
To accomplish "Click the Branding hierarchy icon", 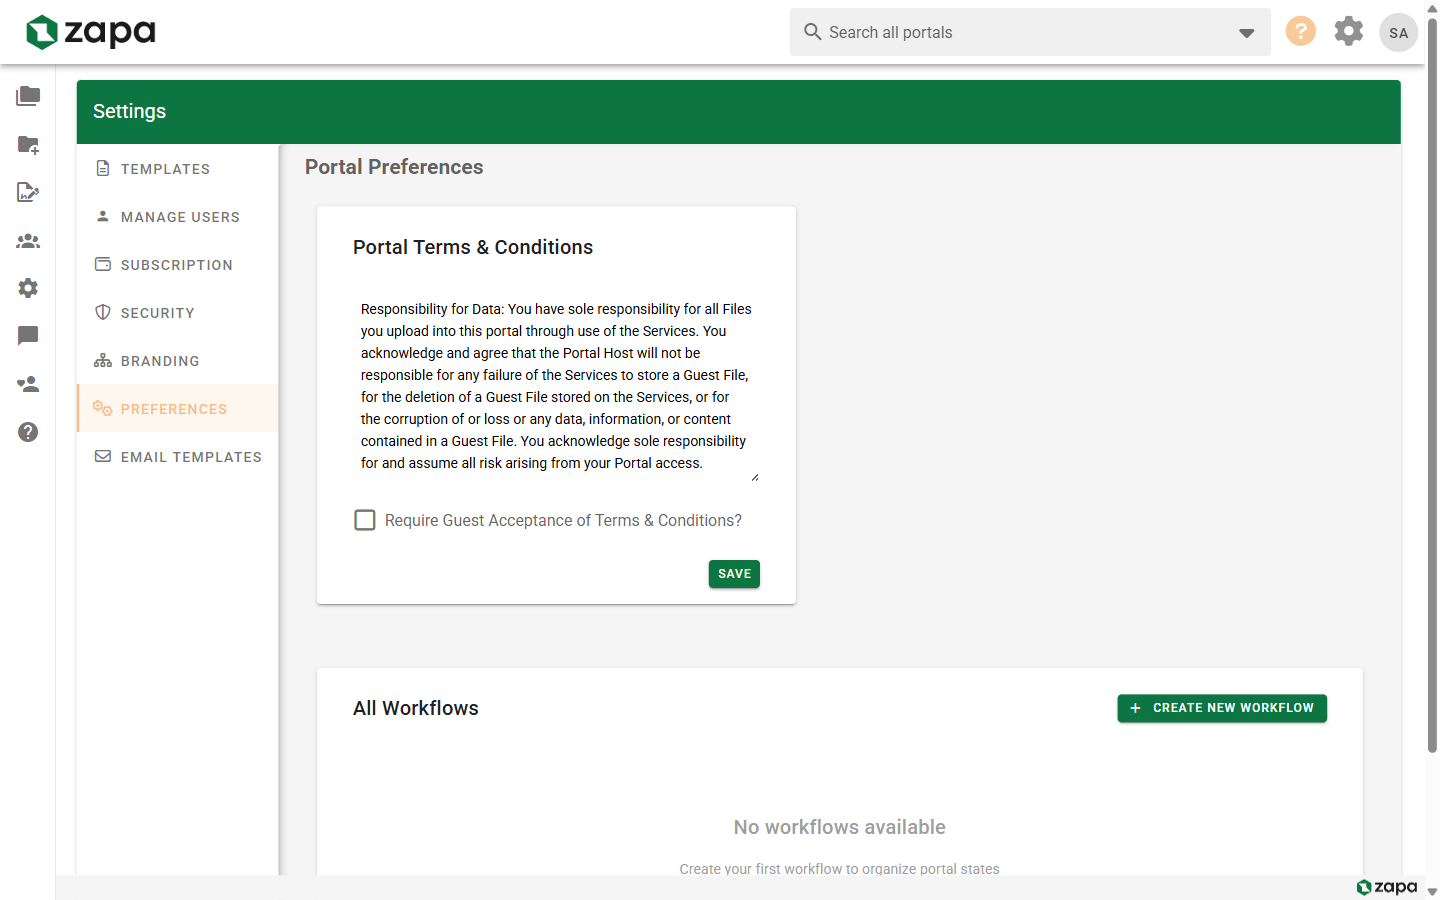I will click(x=103, y=360).
